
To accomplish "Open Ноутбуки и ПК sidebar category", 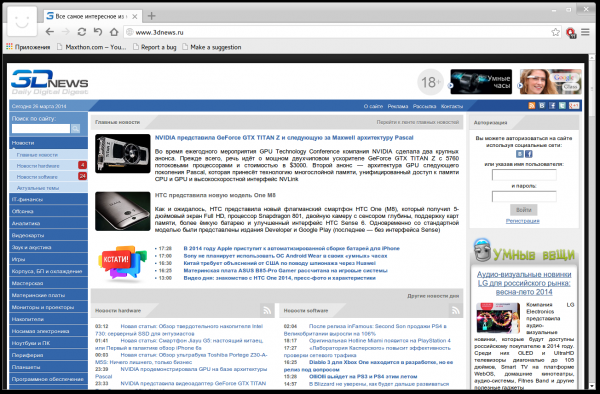I will [48, 343].
